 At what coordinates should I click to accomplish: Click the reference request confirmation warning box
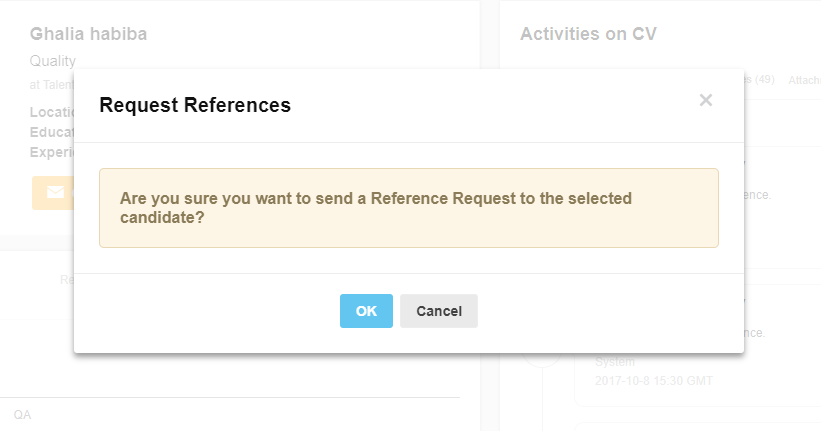click(x=409, y=208)
